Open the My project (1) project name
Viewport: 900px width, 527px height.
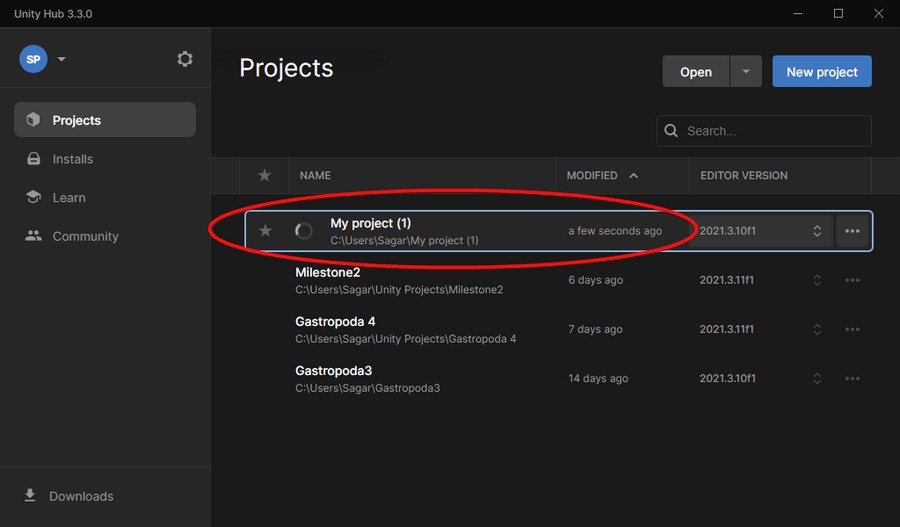370,223
